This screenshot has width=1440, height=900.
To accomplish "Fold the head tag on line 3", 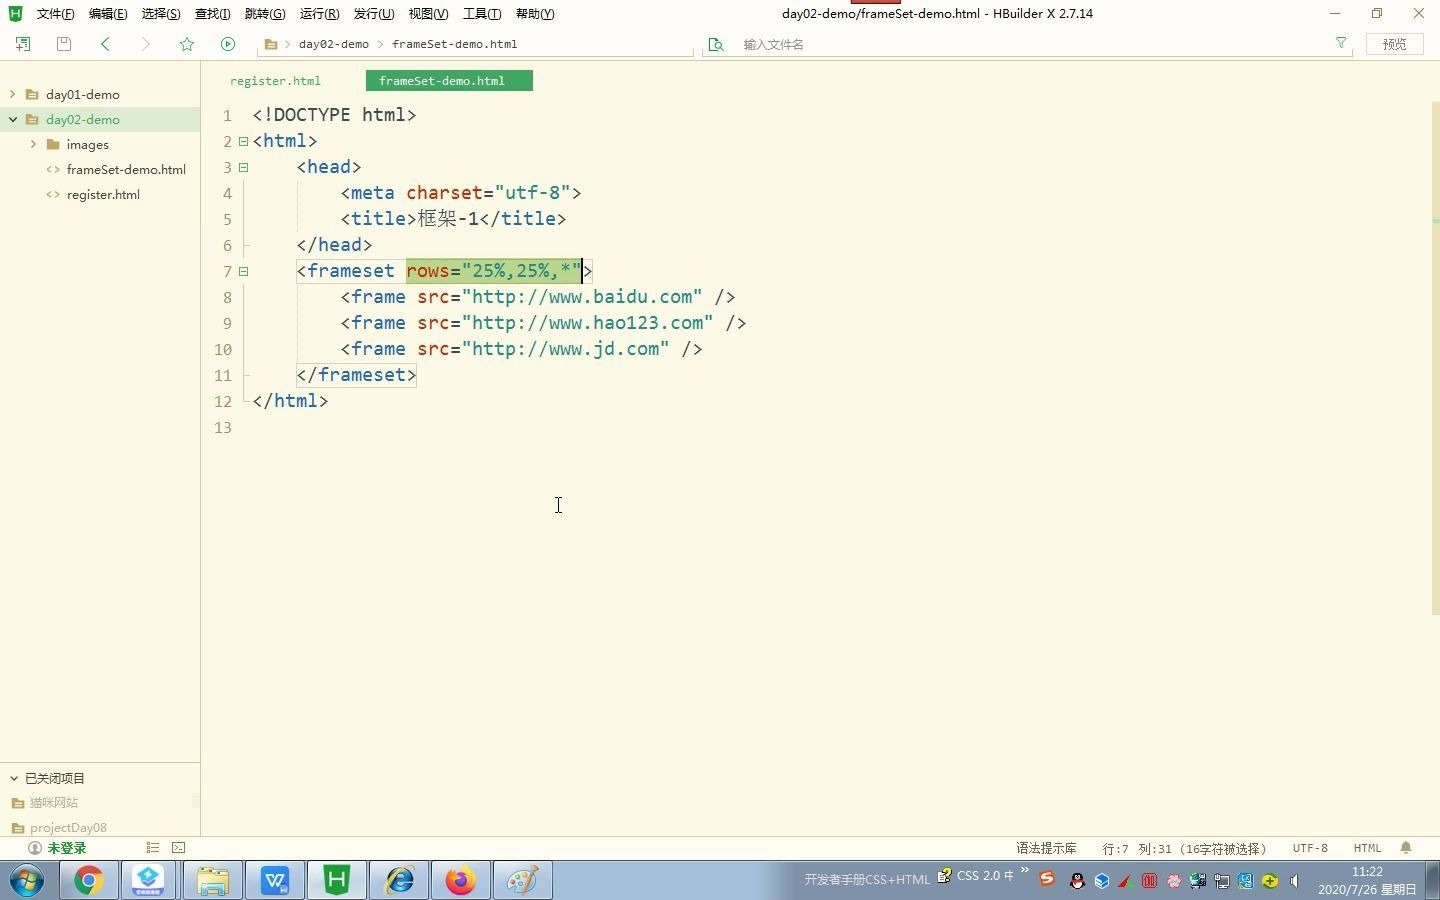I will tap(243, 167).
